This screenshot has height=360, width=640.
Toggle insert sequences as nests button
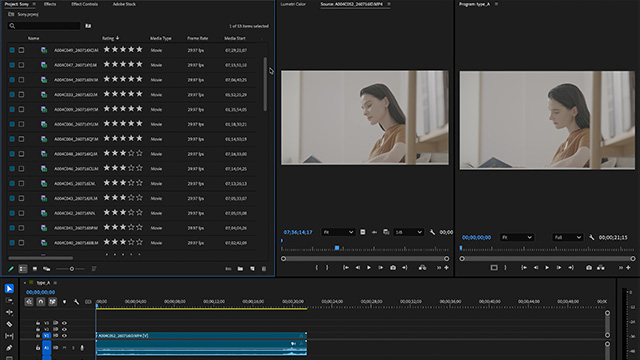pos(29,302)
